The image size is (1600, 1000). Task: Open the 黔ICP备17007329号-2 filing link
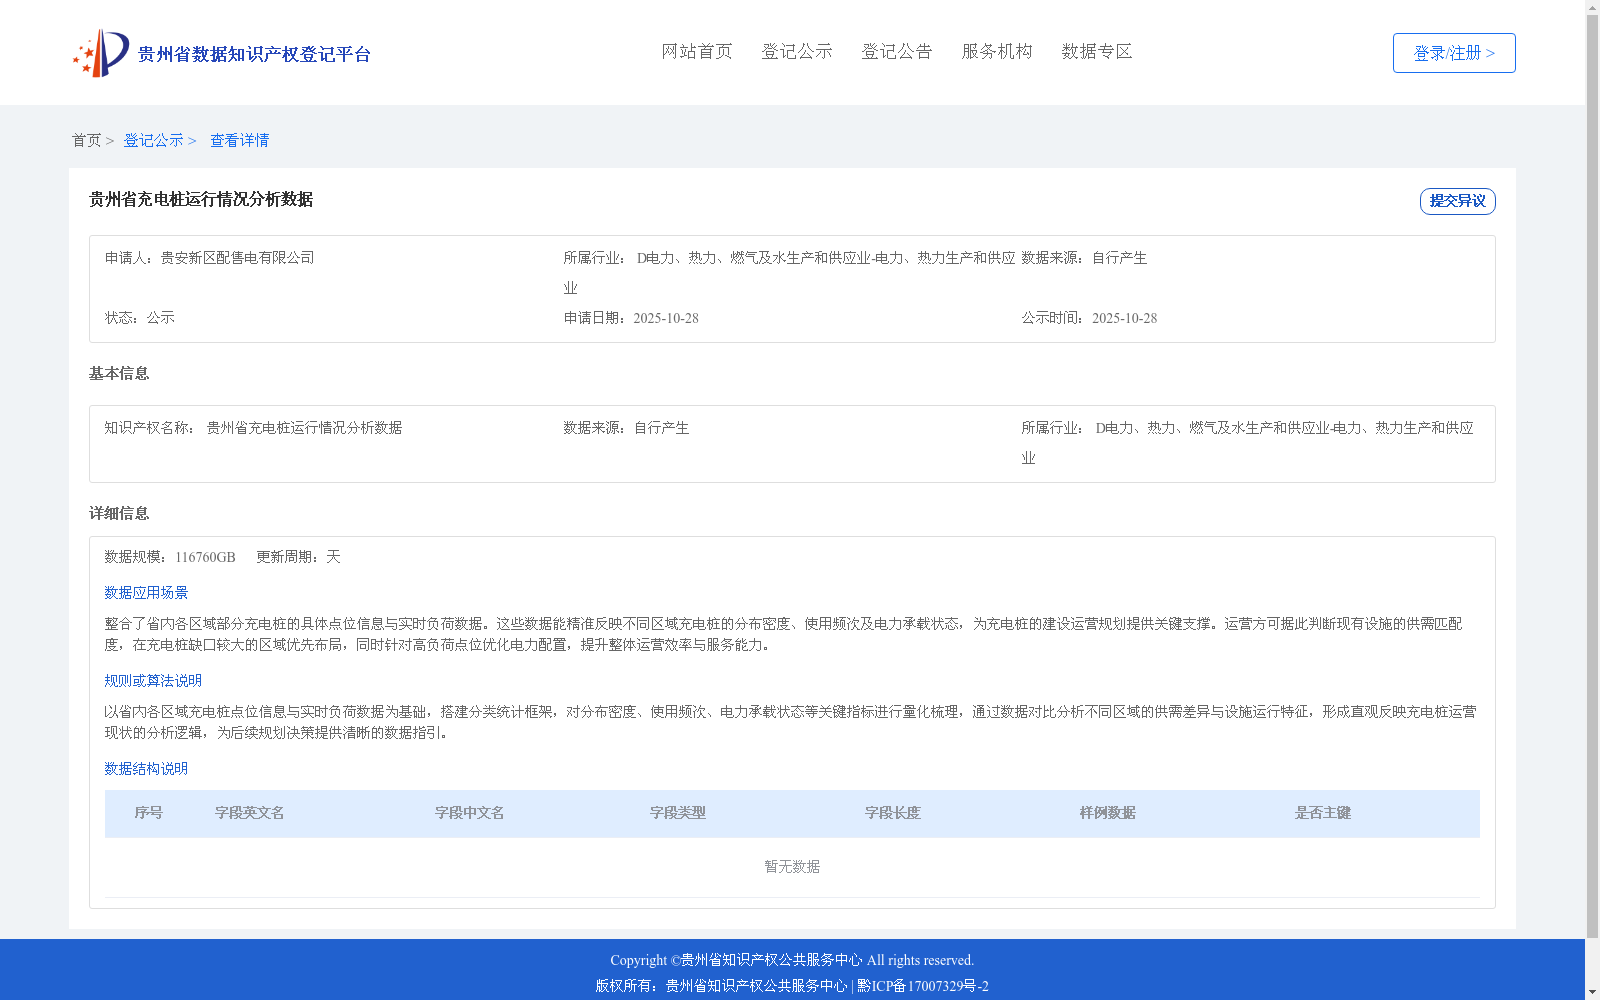[921, 986]
